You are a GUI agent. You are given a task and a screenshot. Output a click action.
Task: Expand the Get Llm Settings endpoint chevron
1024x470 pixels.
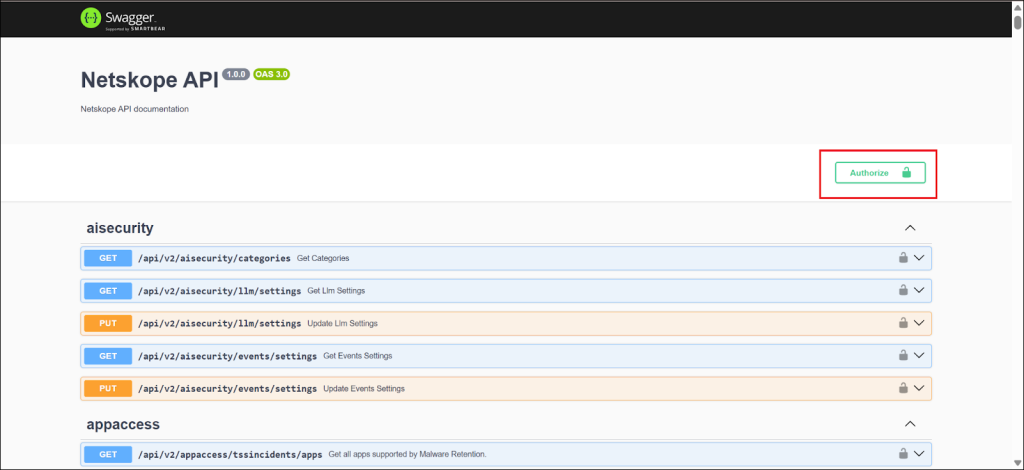point(919,290)
